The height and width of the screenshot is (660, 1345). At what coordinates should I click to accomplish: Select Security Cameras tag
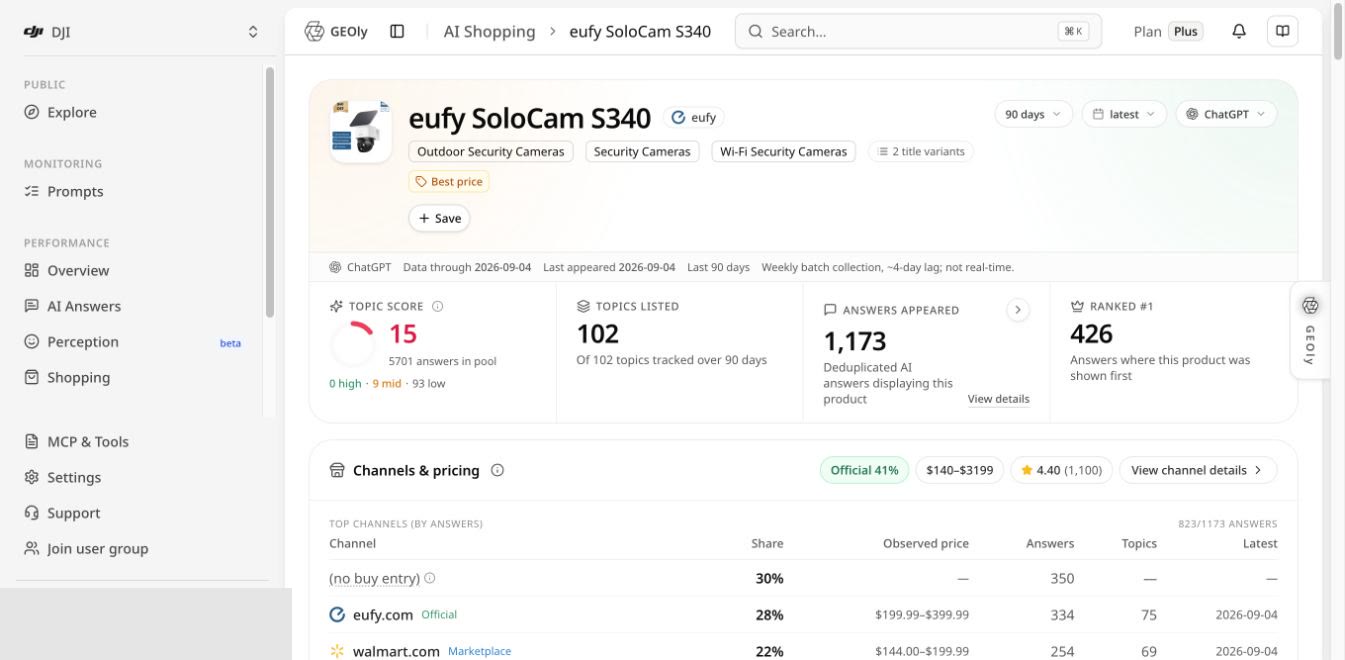[642, 152]
